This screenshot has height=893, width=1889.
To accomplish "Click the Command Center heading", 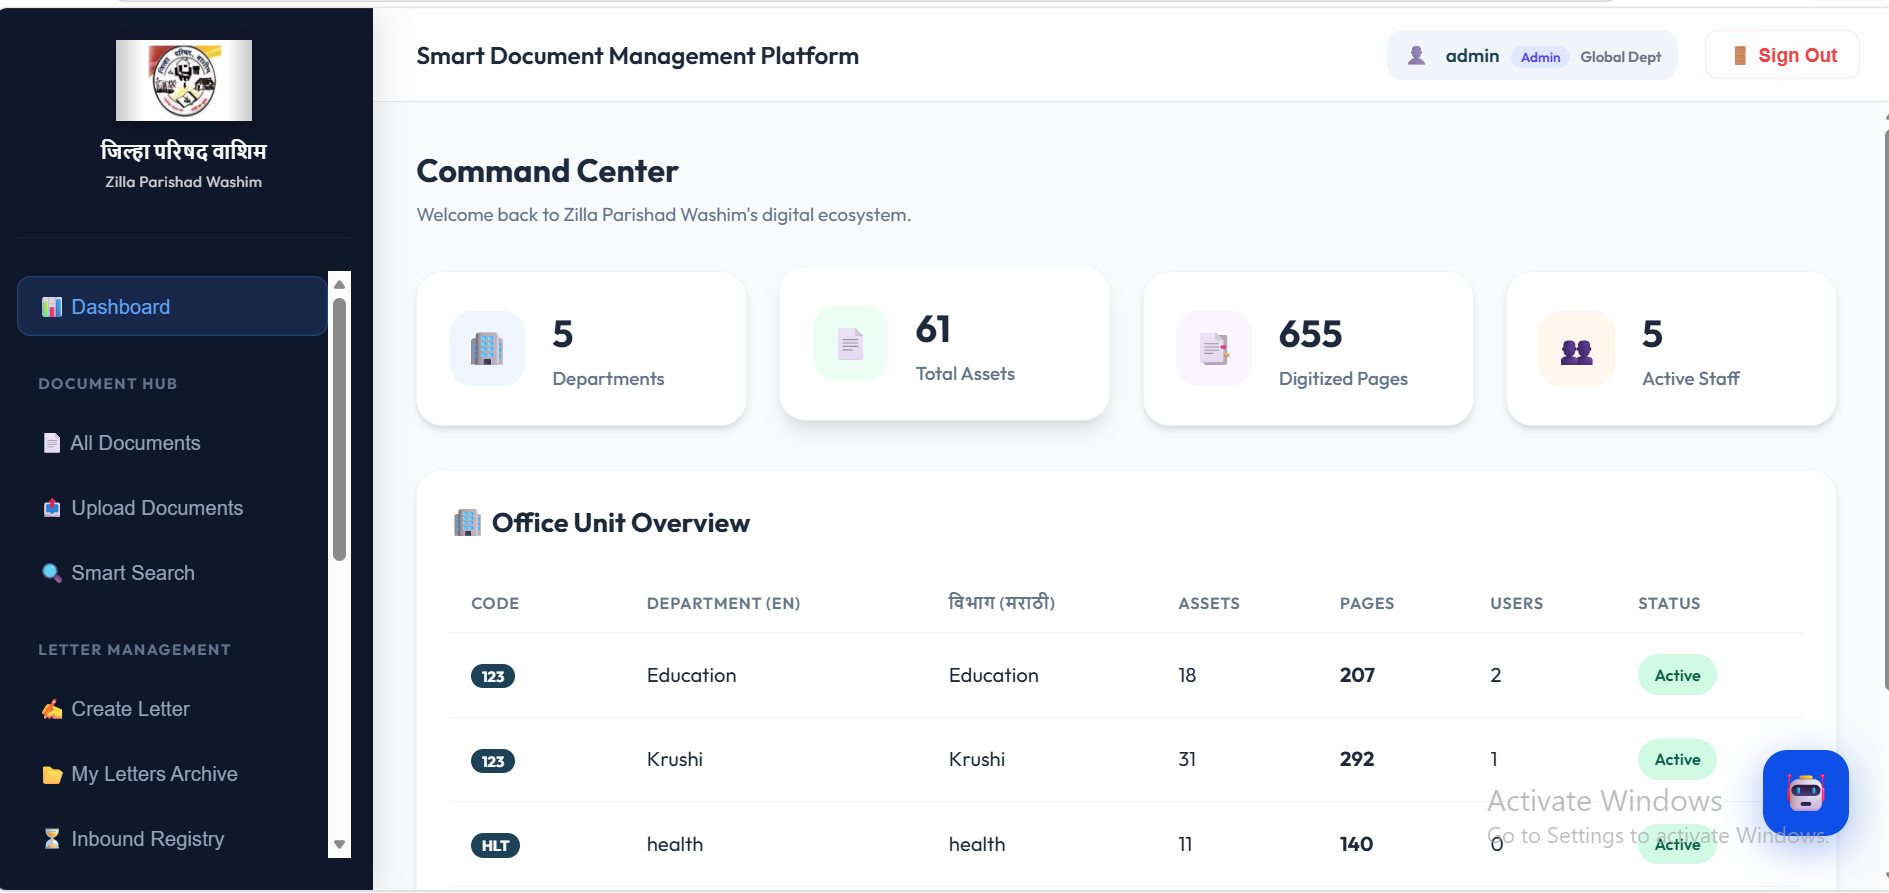I will pyautogui.click(x=547, y=171).
